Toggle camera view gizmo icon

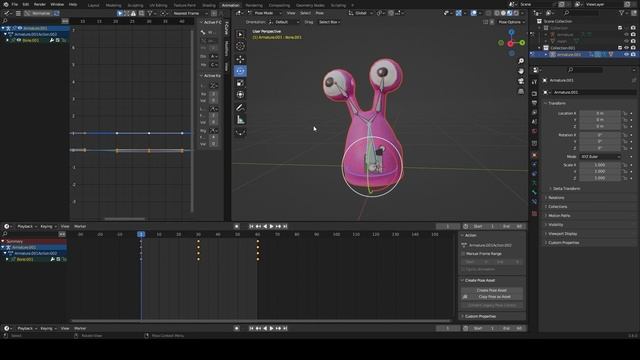(x=521, y=81)
